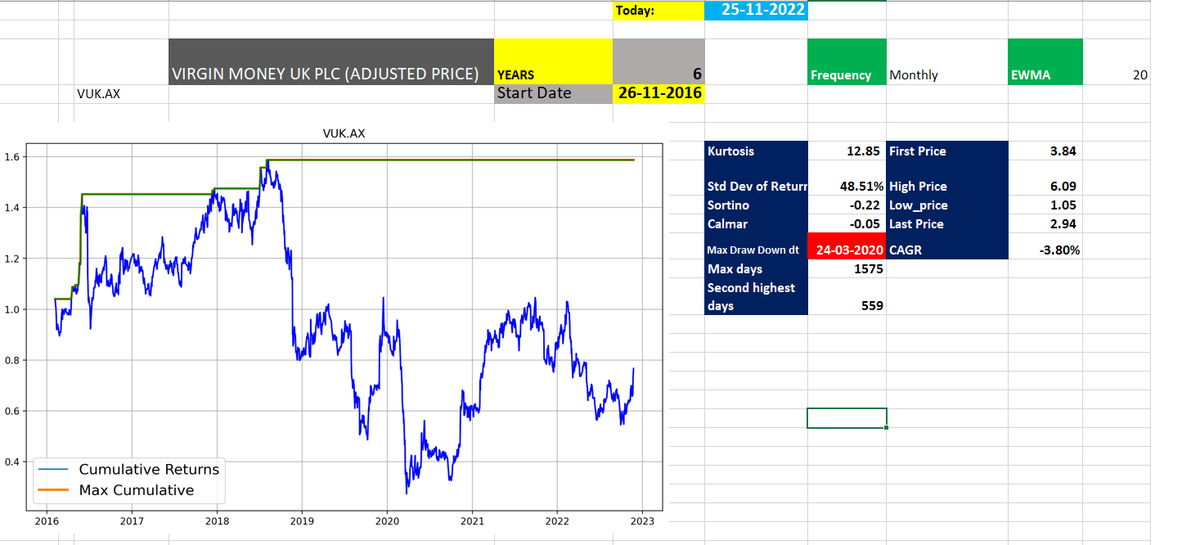Viewport: 1200px width, 545px height.
Task: Select the Last Price label cell
Action: (x=947, y=224)
